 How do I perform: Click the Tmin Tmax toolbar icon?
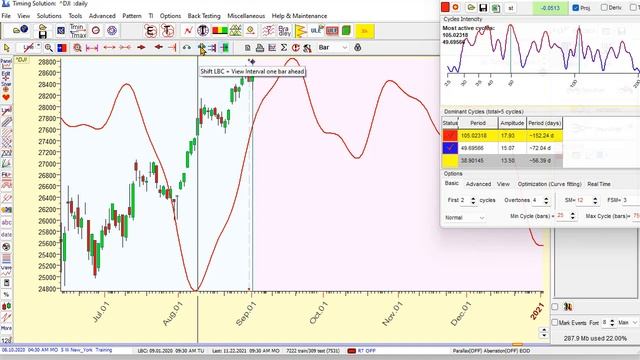(x=78, y=31)
